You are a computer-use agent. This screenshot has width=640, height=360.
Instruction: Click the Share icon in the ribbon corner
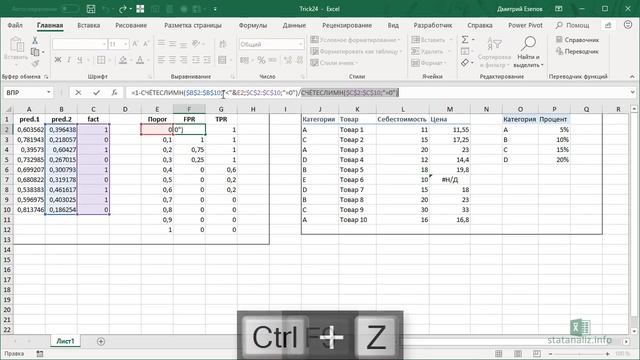pos(608,25)
